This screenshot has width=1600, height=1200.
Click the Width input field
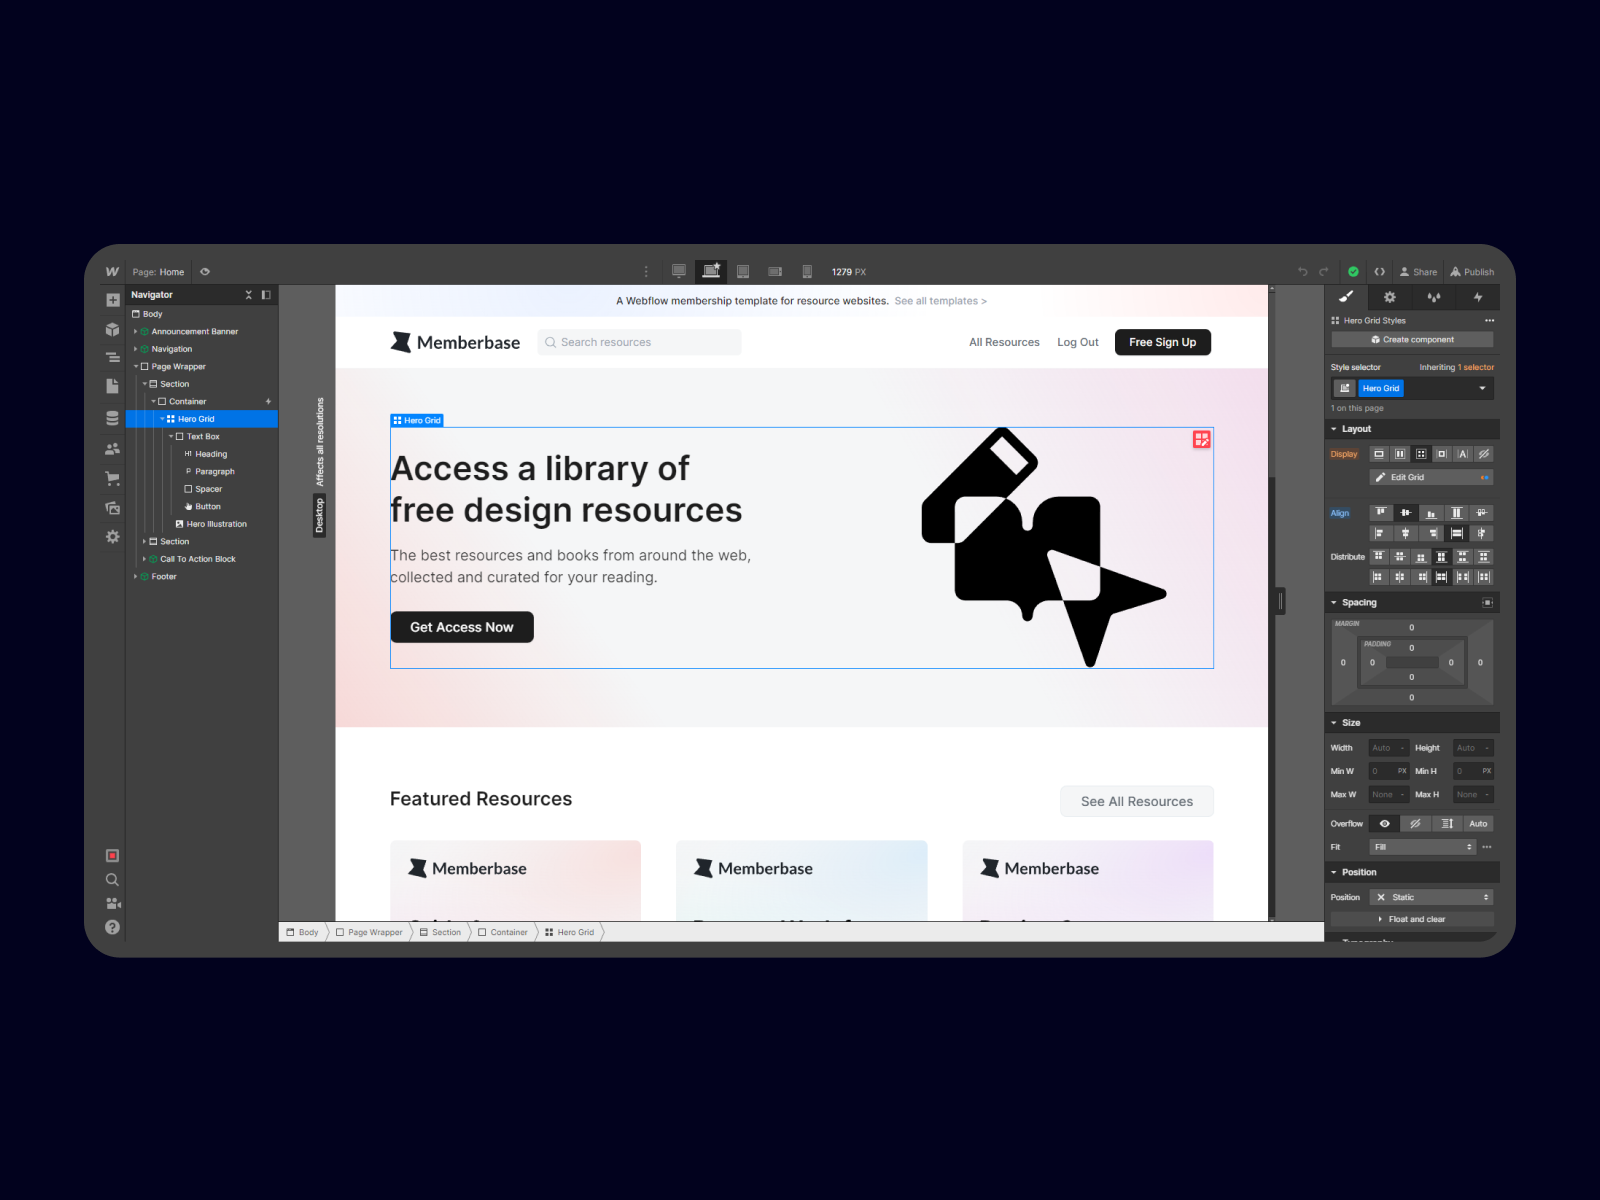pos(1389,748)
